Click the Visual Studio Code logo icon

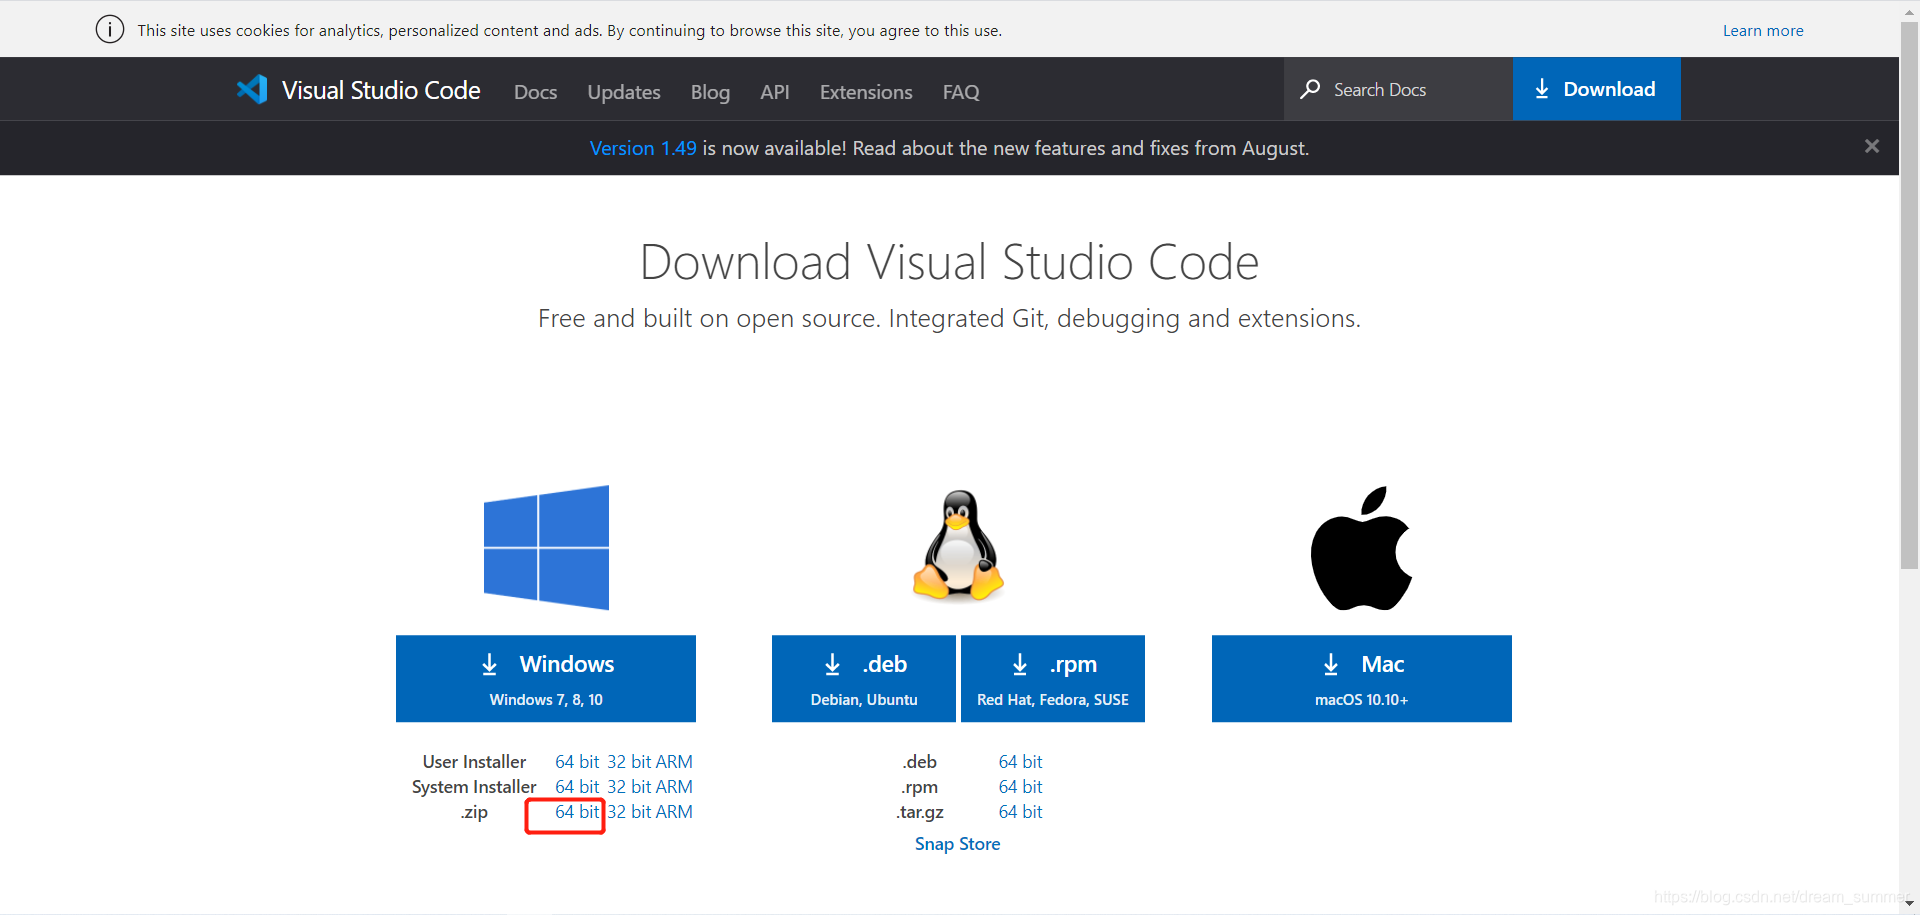(252, 90)
